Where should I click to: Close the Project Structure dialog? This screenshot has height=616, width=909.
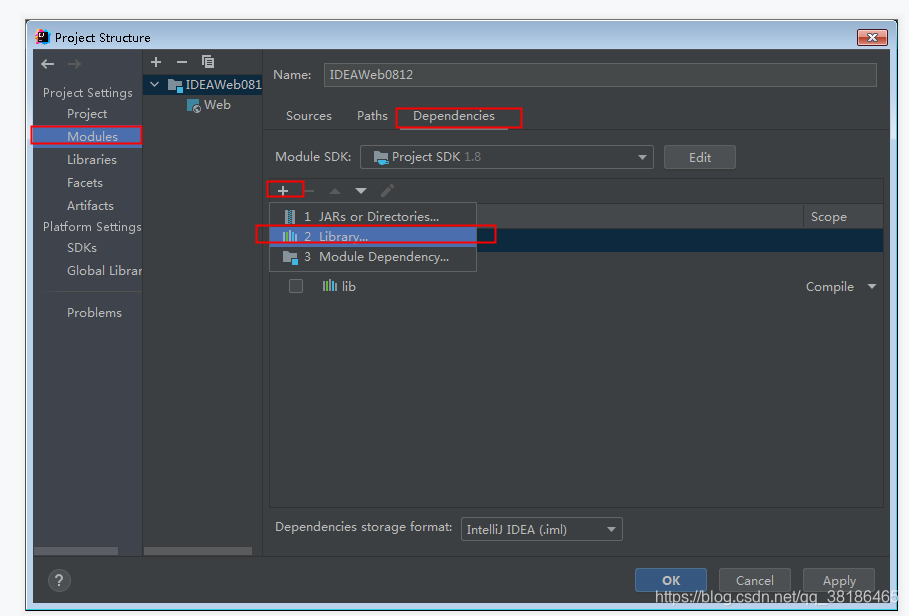coord(872,37)
